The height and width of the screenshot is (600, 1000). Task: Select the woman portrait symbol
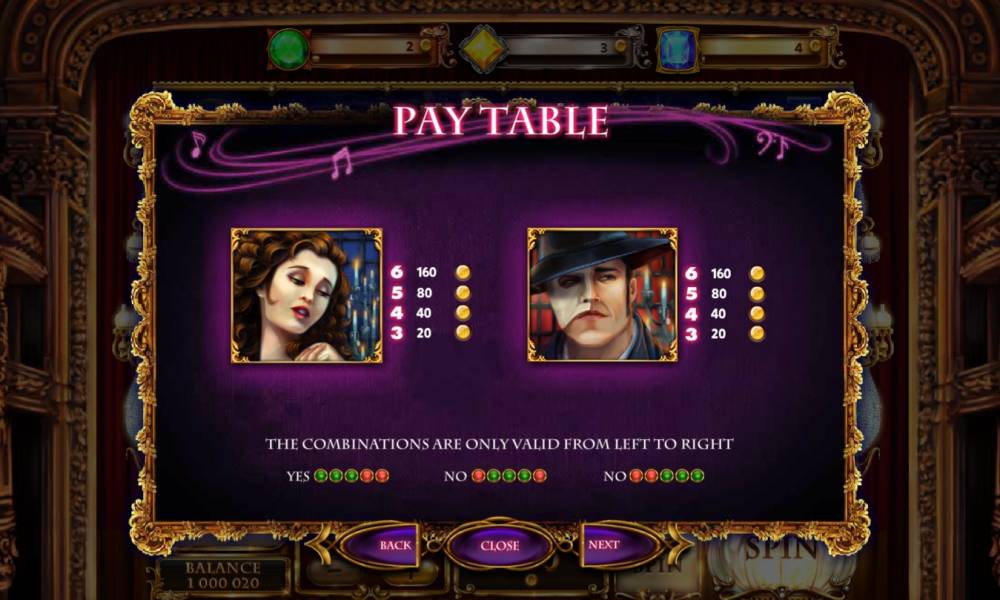307,295
